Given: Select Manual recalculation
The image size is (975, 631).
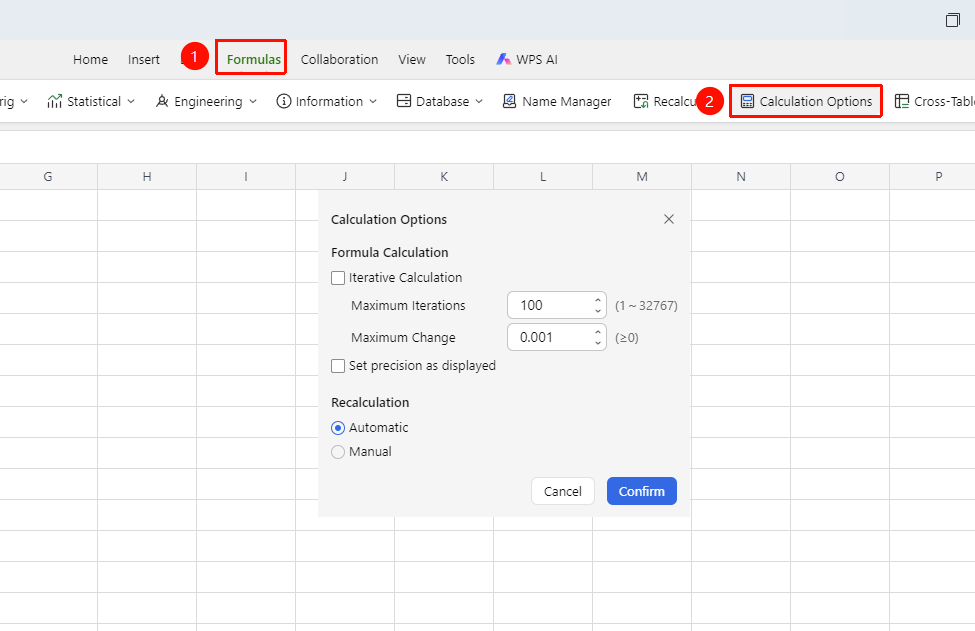Looking at the screenshot, I should point(338,452).
